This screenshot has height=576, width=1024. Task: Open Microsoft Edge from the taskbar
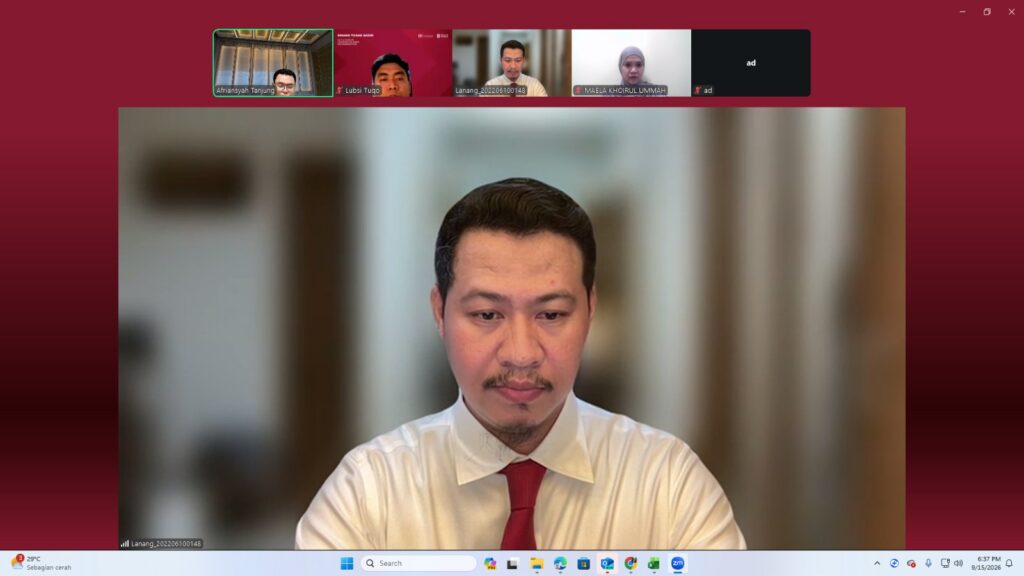pos(560,563)
